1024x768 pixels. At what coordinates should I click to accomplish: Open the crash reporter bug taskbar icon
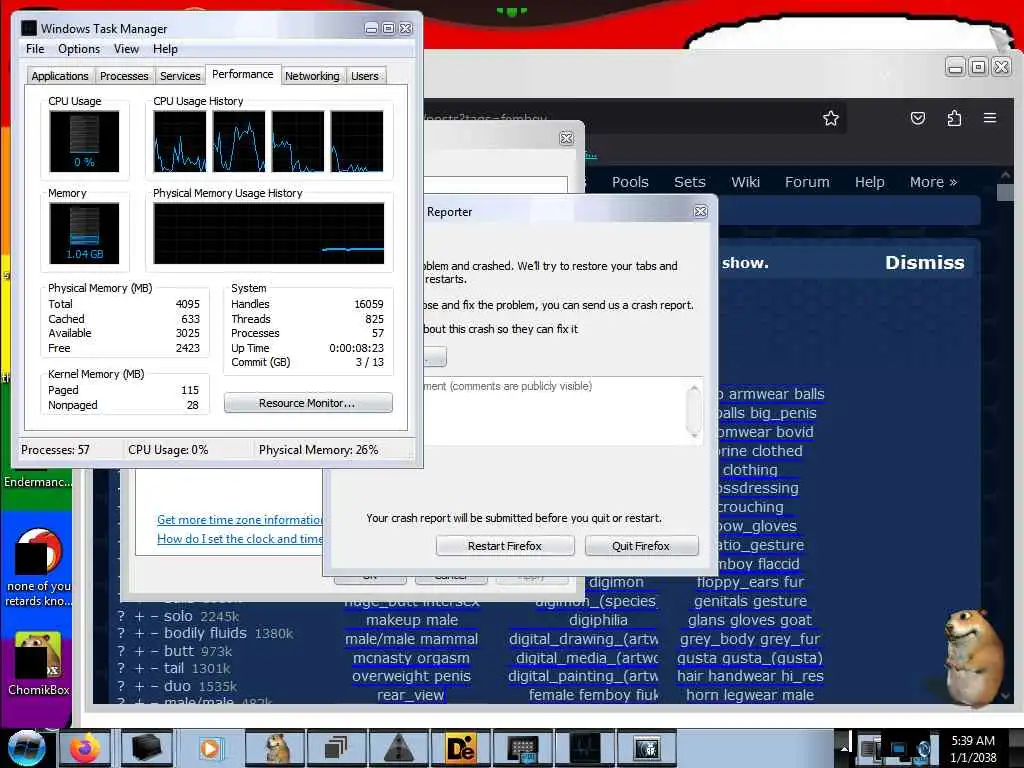coord(645,748)
